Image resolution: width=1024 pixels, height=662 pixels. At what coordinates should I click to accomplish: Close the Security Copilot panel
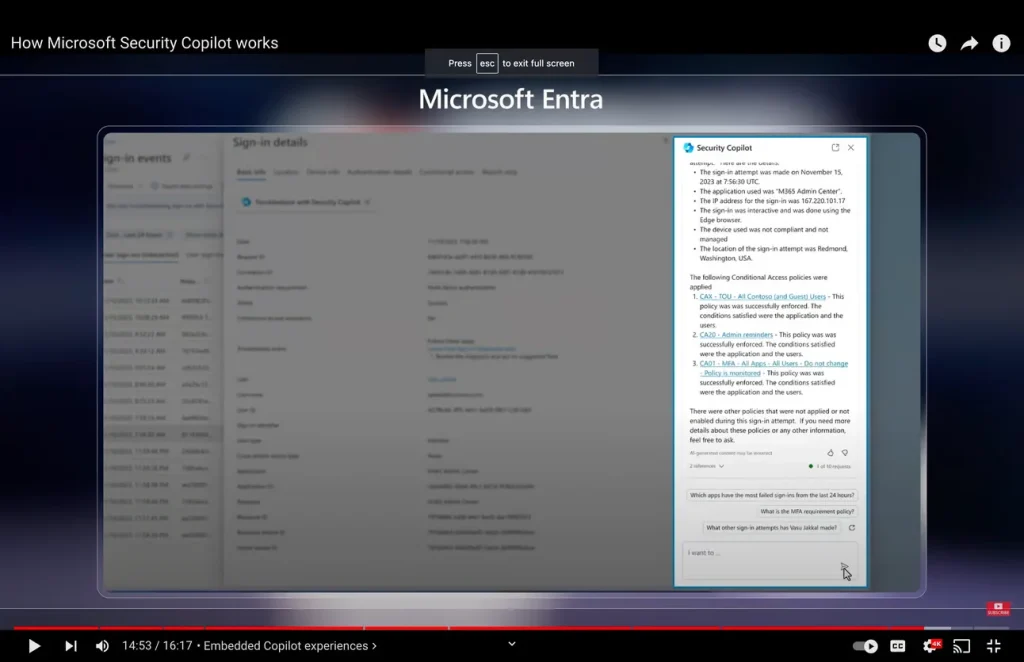pos(851,148)
